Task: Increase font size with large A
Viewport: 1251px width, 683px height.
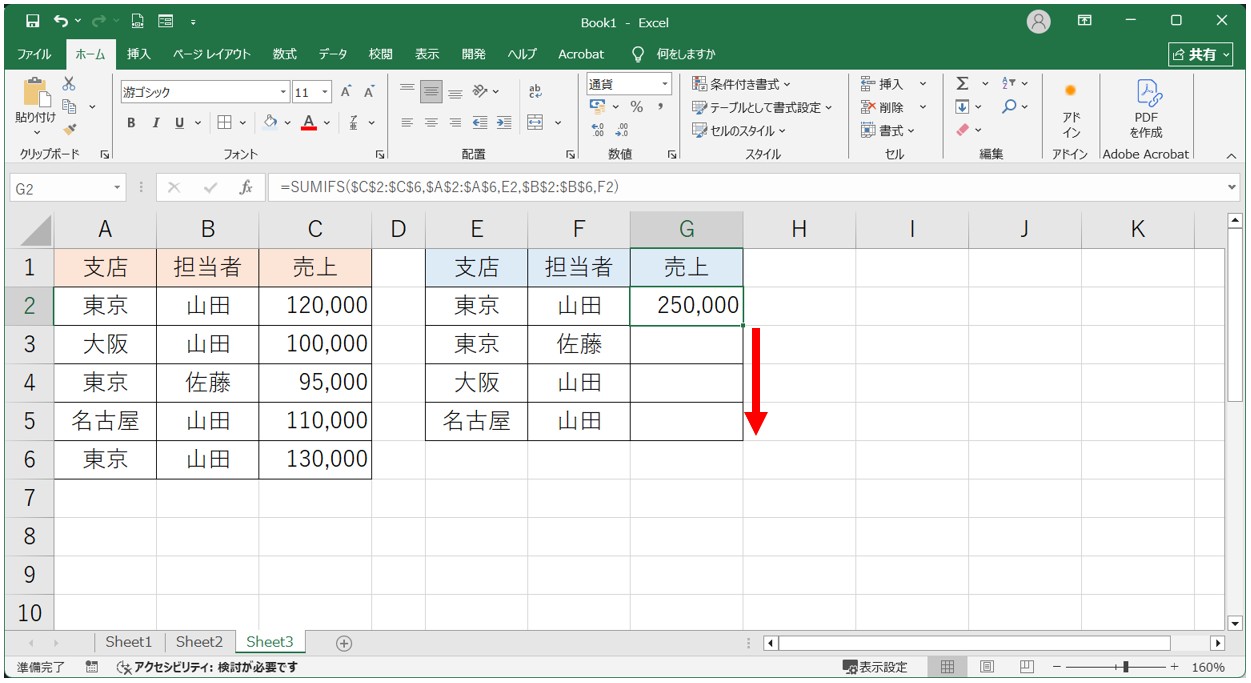Action: pyautogui.click(x=346, y=92)
